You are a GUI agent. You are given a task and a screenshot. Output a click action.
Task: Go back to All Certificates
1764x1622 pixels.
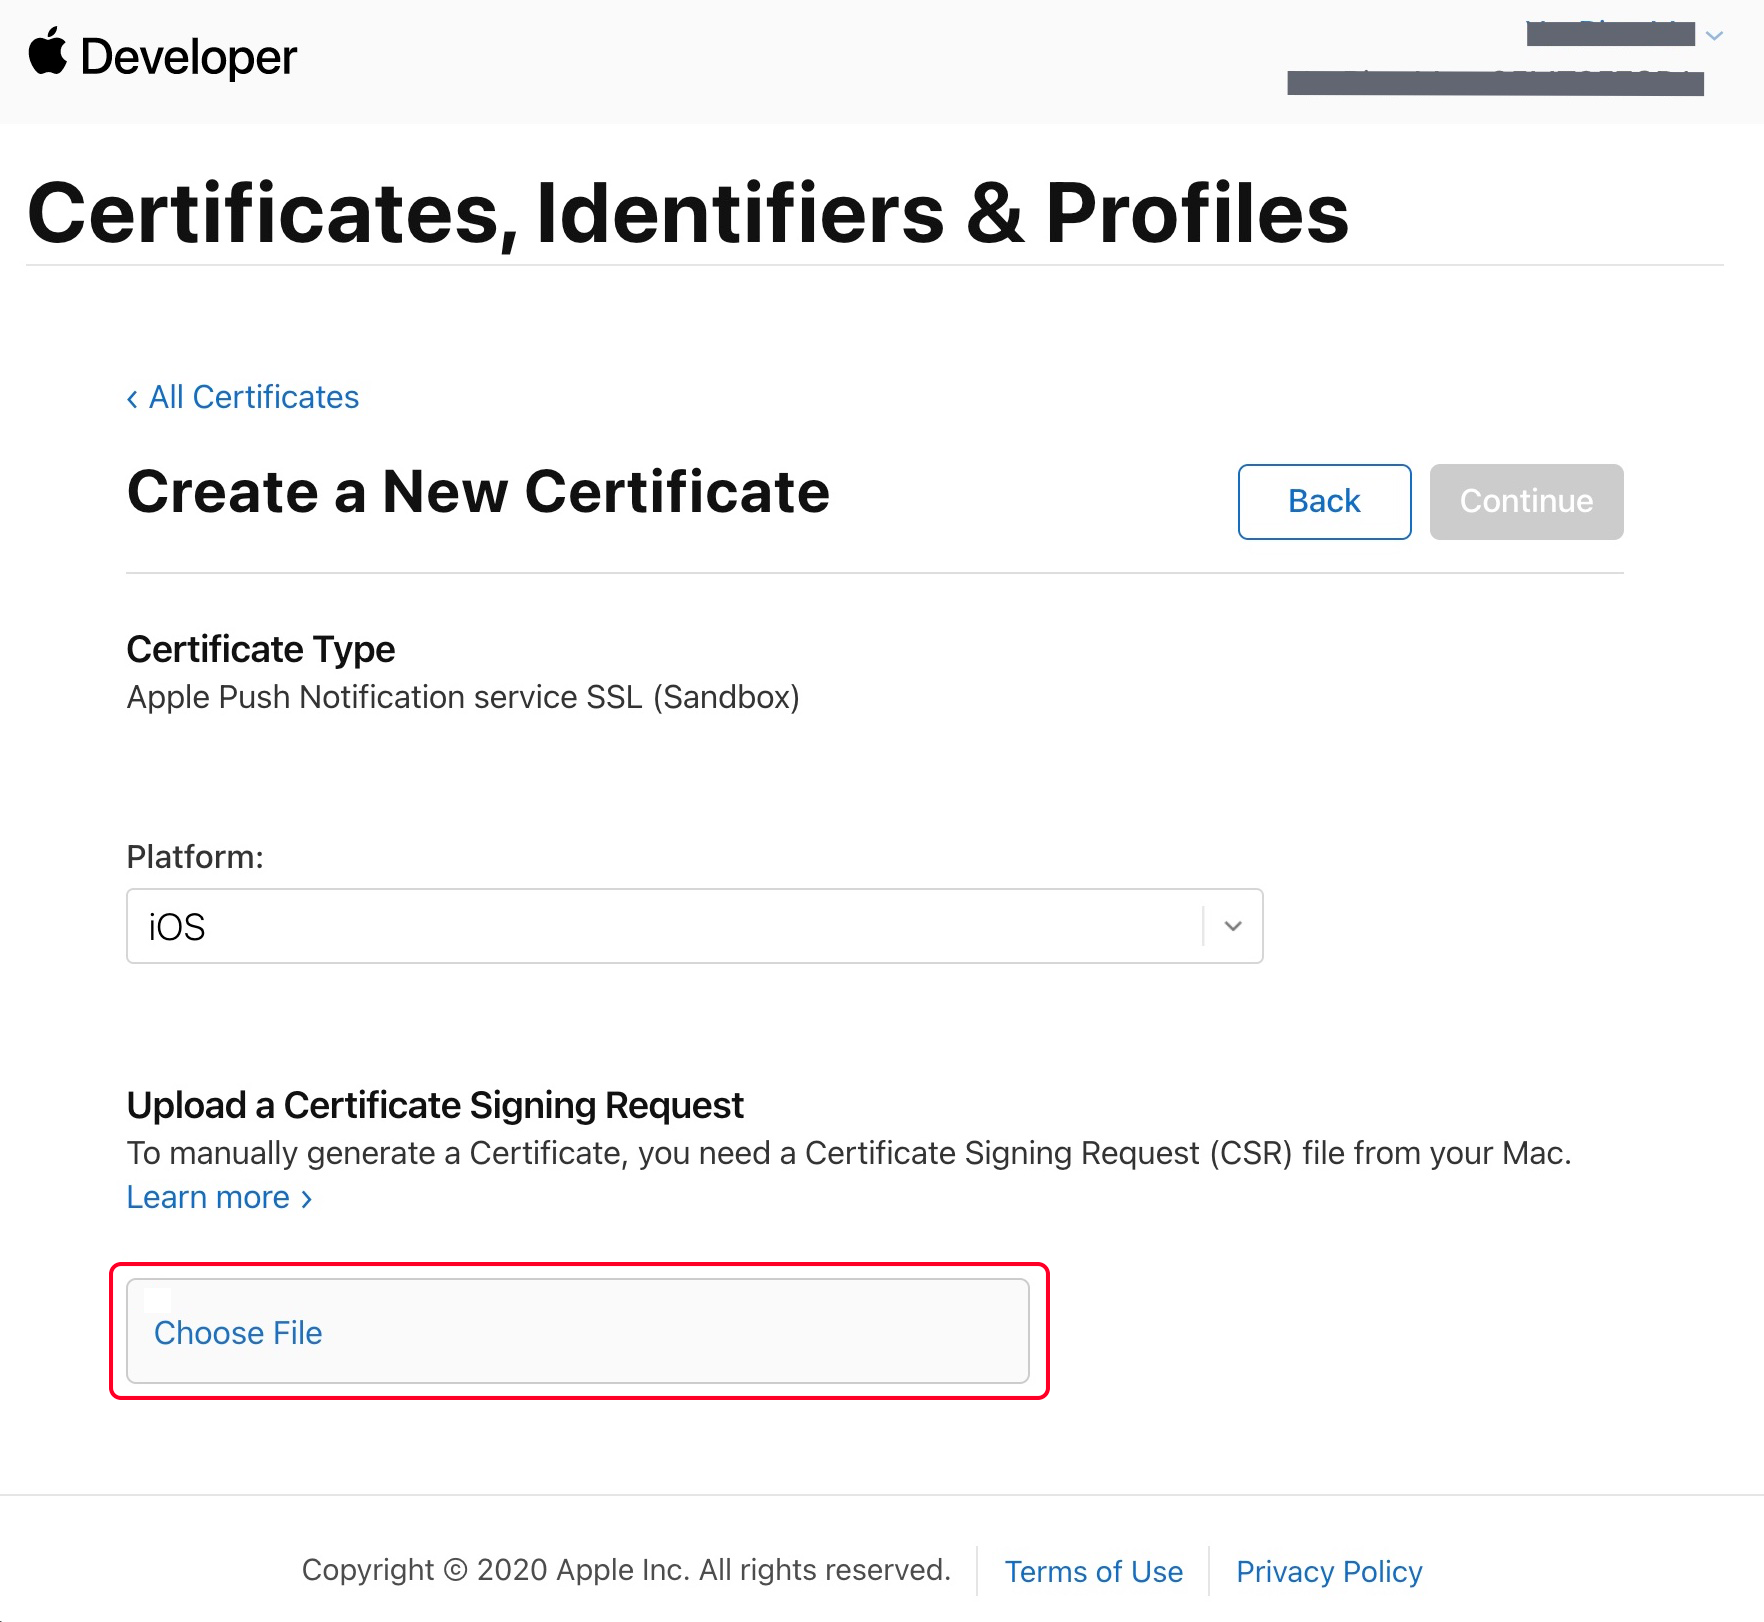coord(254,397)
